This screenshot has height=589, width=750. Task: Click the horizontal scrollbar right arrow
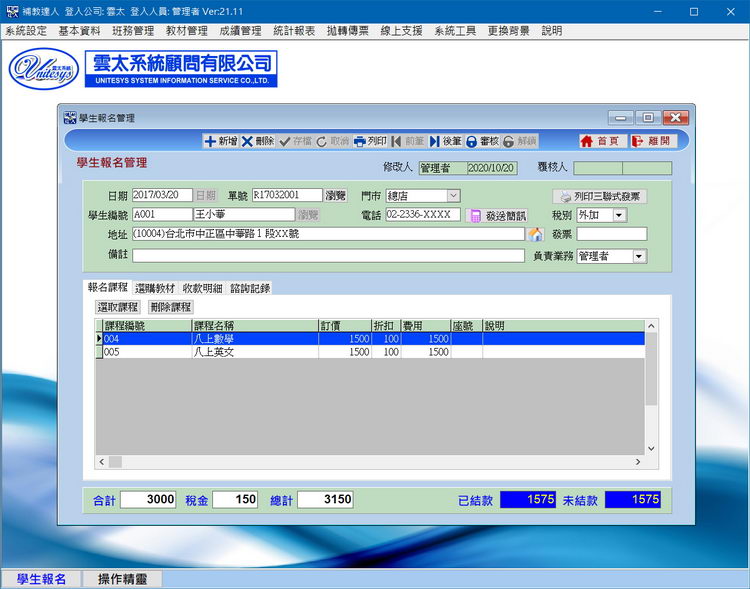638,462
